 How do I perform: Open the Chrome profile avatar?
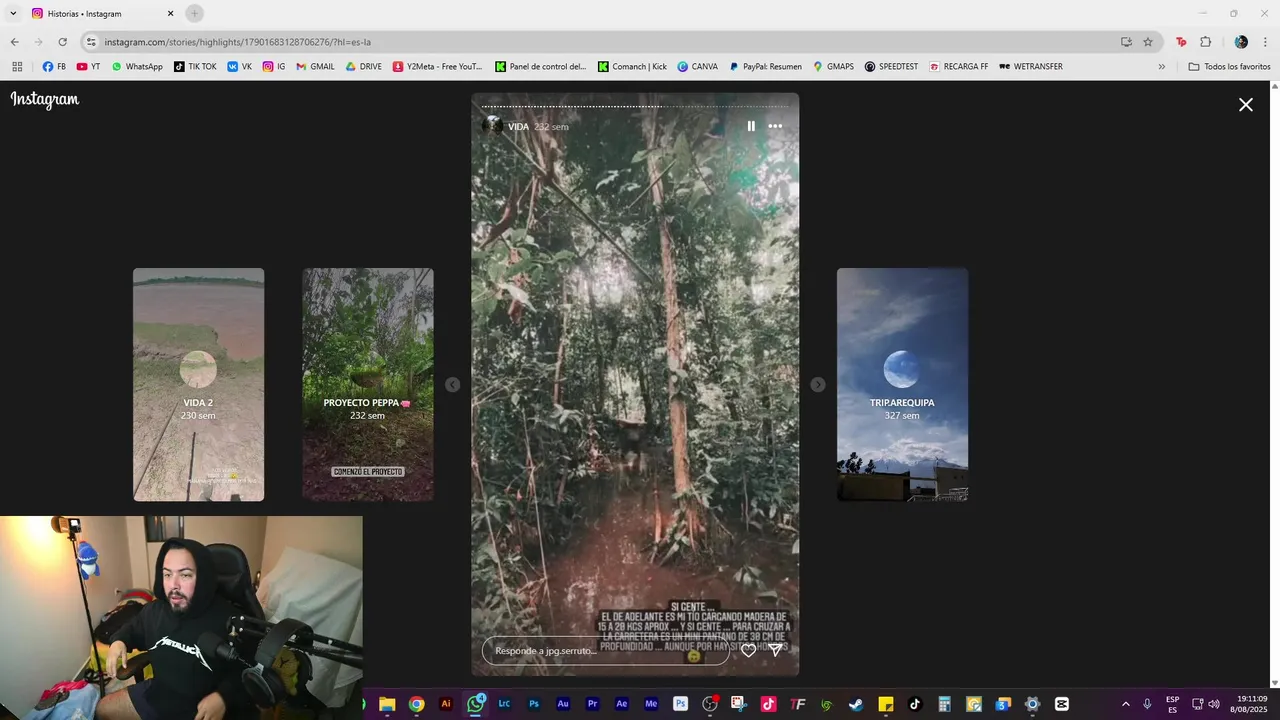pos(1241,42)
